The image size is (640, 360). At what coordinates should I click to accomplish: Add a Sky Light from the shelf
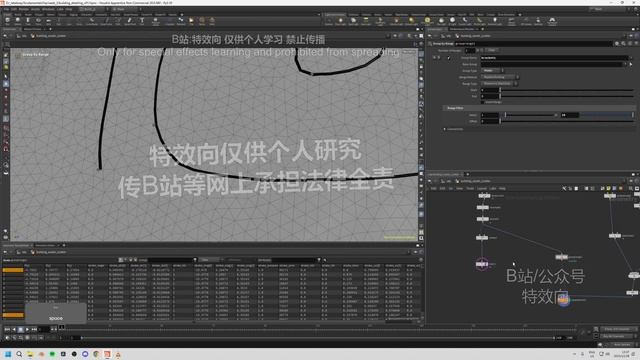[x=441, y=21]
